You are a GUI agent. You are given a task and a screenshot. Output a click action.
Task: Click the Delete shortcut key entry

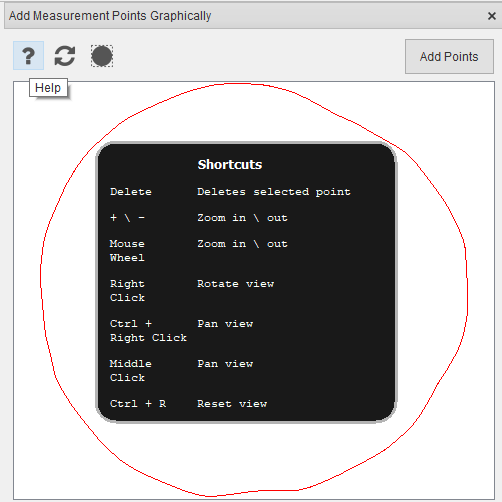pyautogui.click(x=131, y=192)
